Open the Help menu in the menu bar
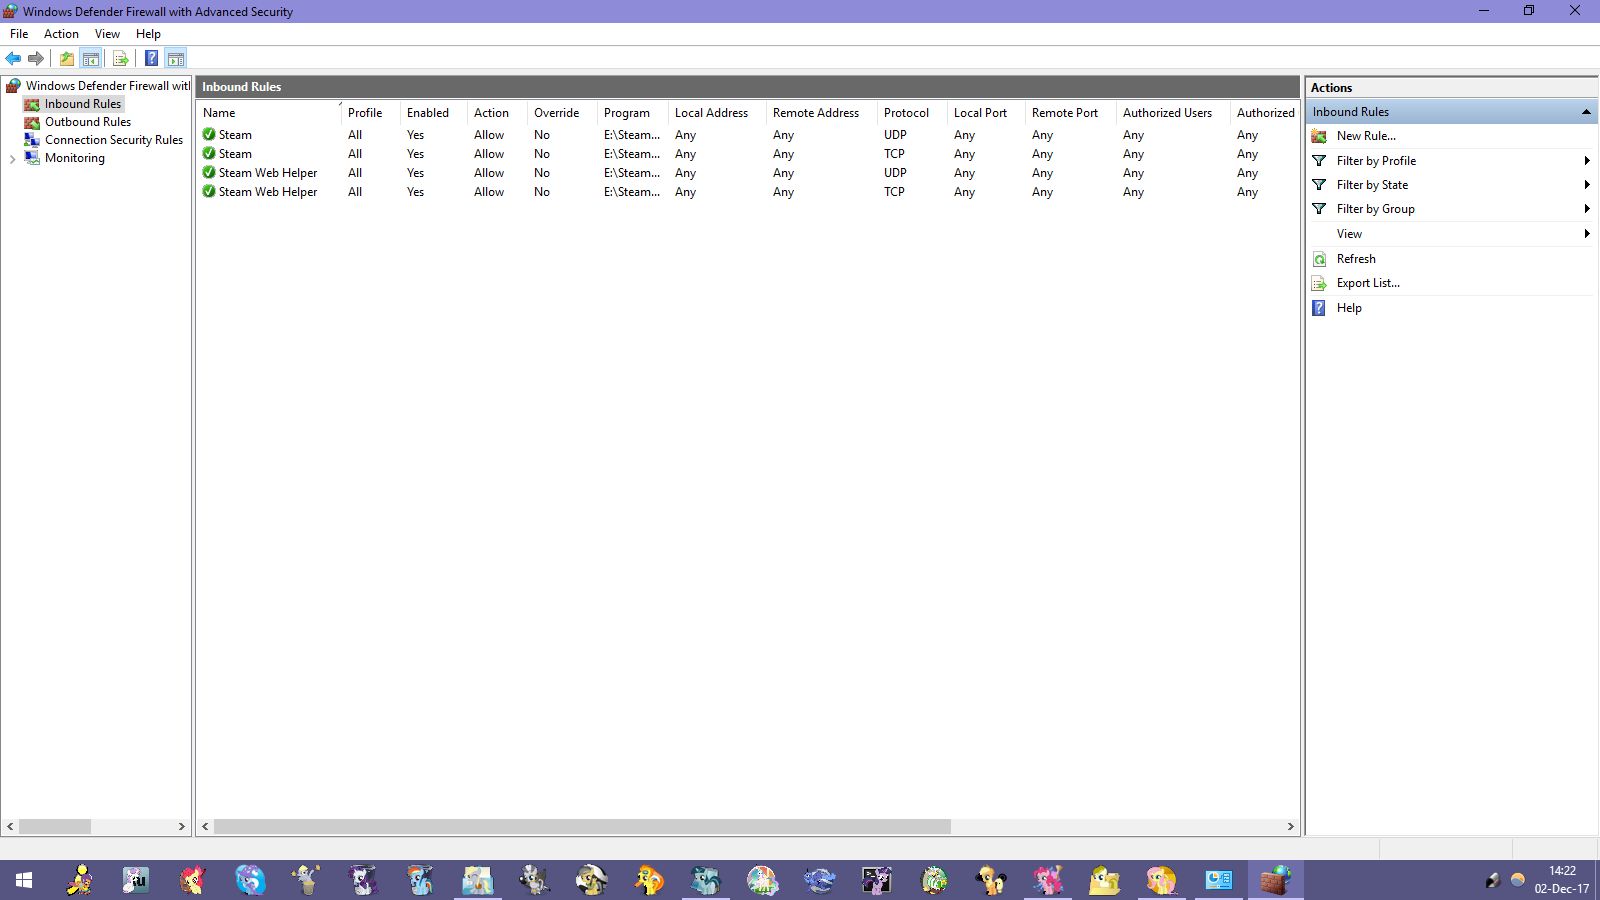 pos(148,34)
